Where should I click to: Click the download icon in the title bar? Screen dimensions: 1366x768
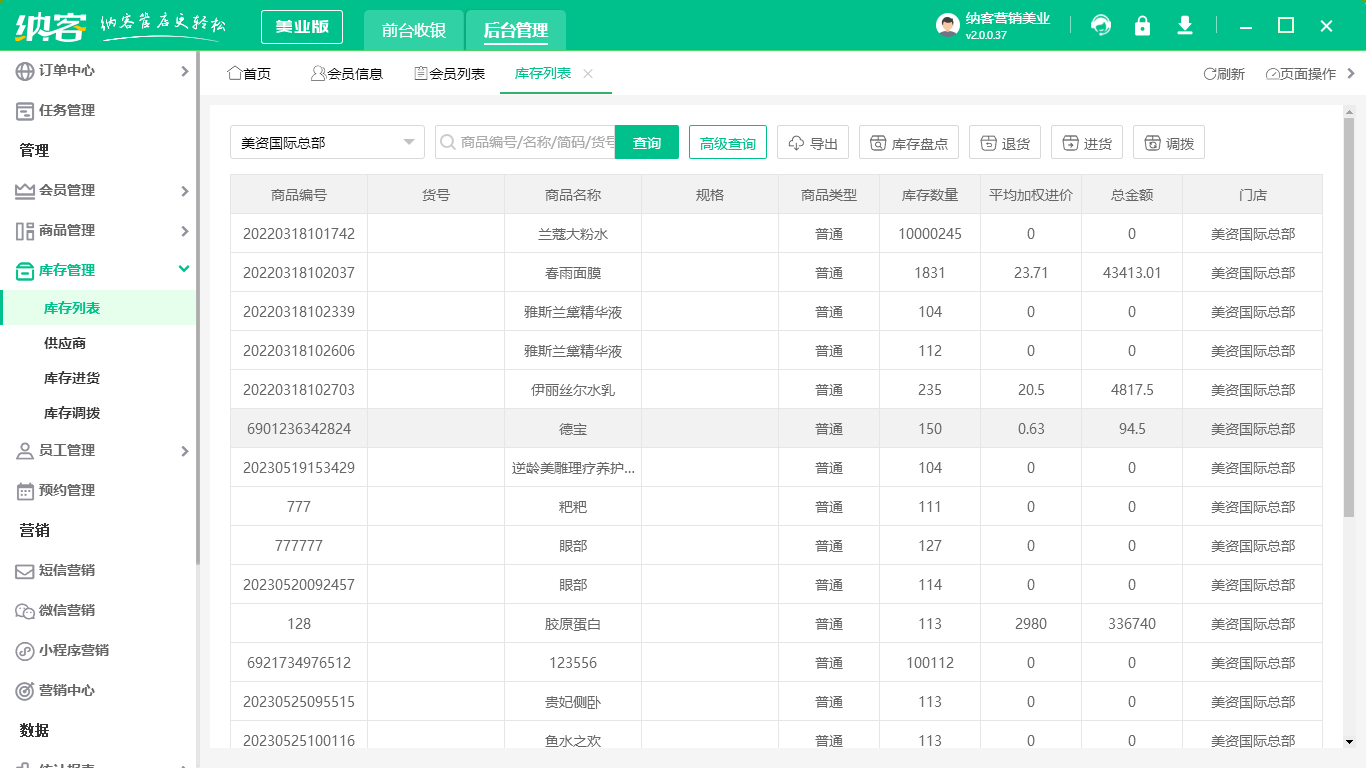pos(1184,25)
